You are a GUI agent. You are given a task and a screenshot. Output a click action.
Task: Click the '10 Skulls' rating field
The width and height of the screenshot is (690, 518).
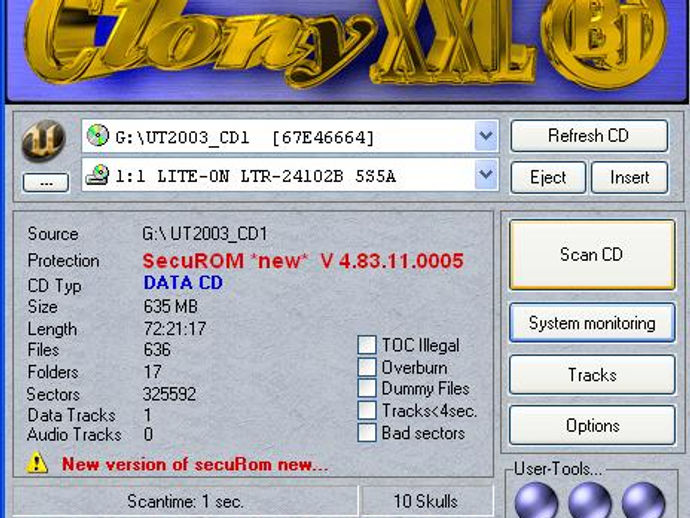coord(426,501)
